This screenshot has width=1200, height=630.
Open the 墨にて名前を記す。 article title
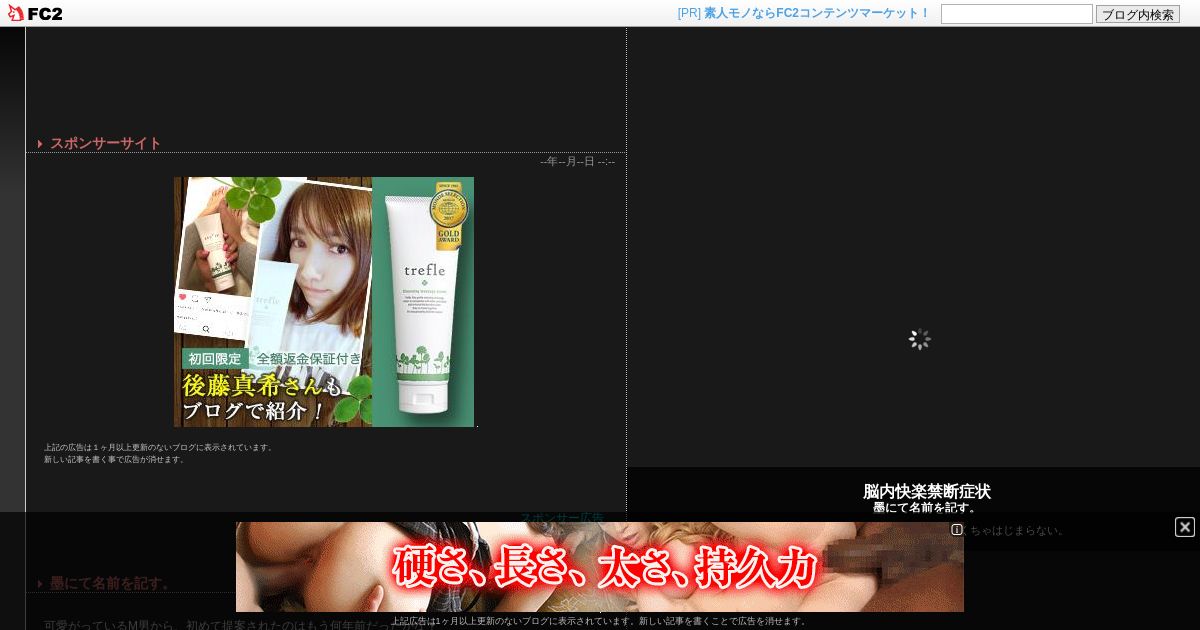coord(112,583)
